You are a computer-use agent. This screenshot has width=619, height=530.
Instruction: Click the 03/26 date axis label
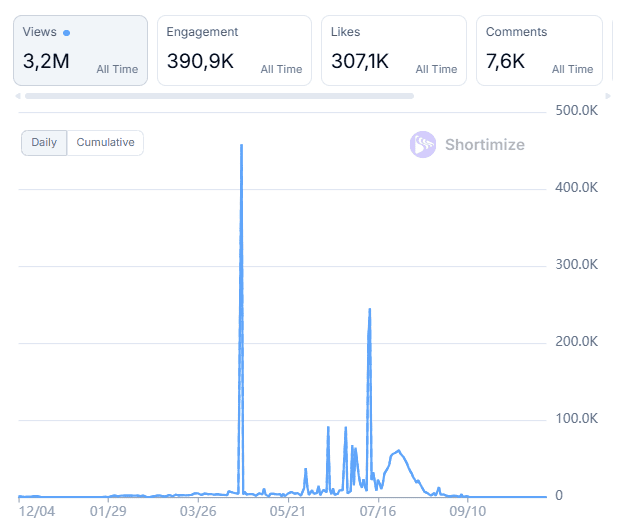[x=197, y=511]
